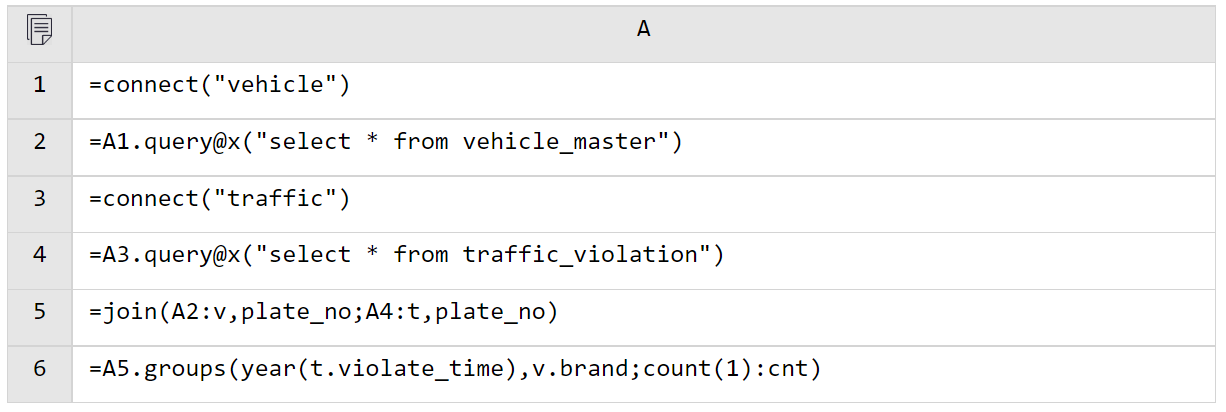Click the word vehicle_master in row 2
1226x412 pixels.
[558, 142]
